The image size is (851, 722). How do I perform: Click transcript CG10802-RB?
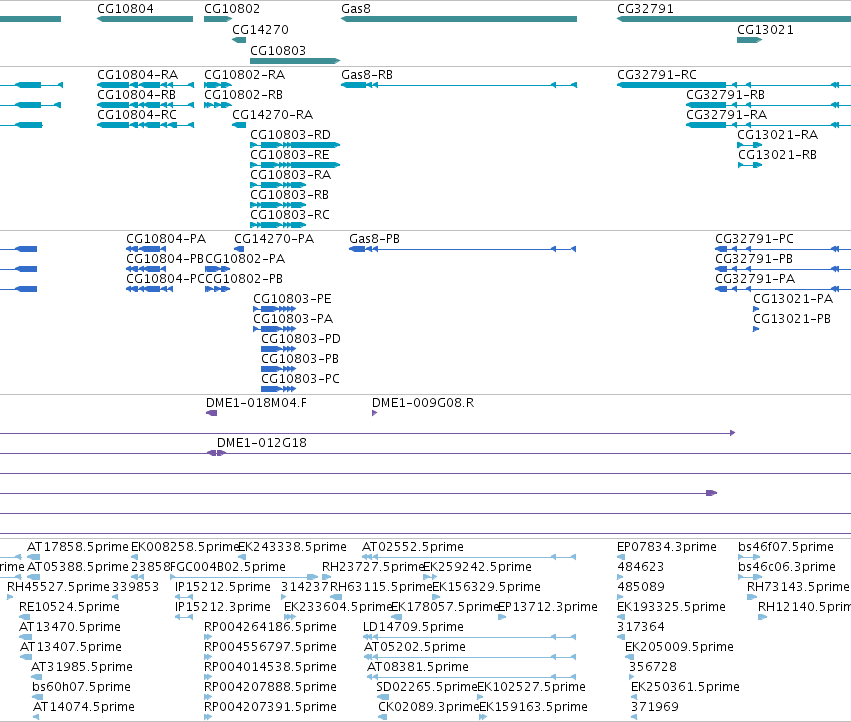[218, 105]
